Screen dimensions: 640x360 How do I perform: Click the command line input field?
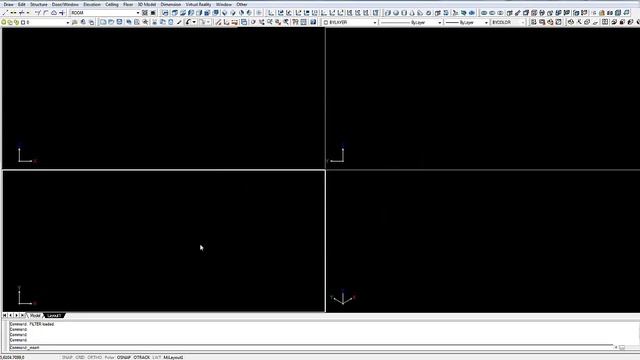(310, 348)
